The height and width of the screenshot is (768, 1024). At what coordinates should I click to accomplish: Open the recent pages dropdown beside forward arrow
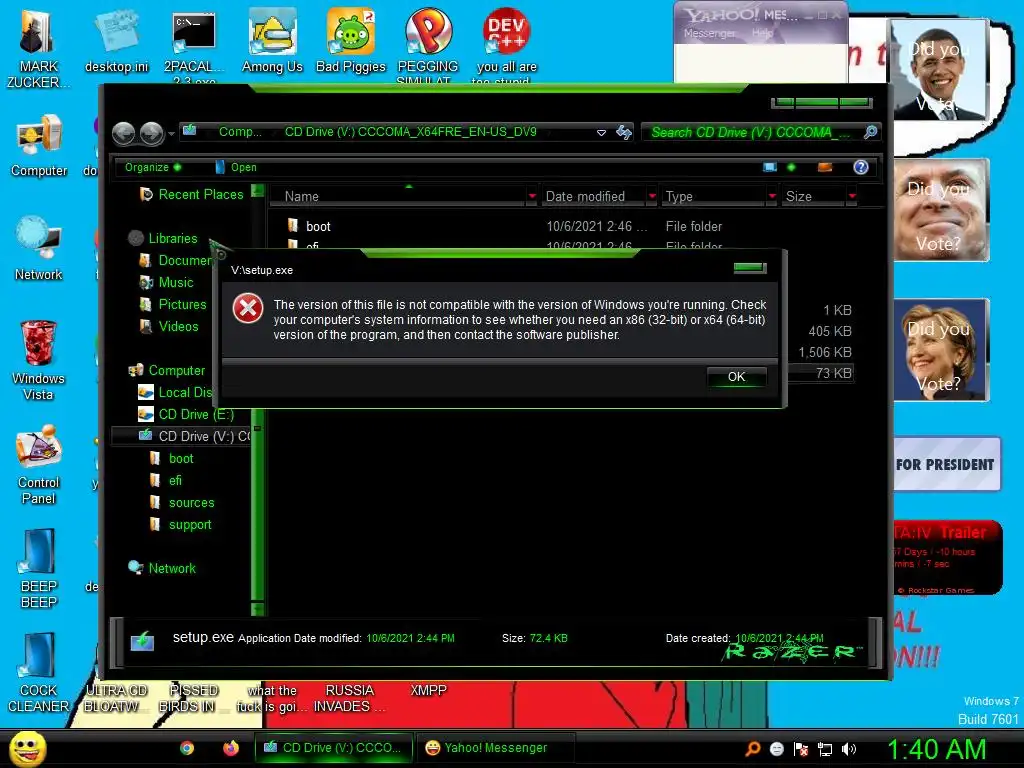point(171,134)
